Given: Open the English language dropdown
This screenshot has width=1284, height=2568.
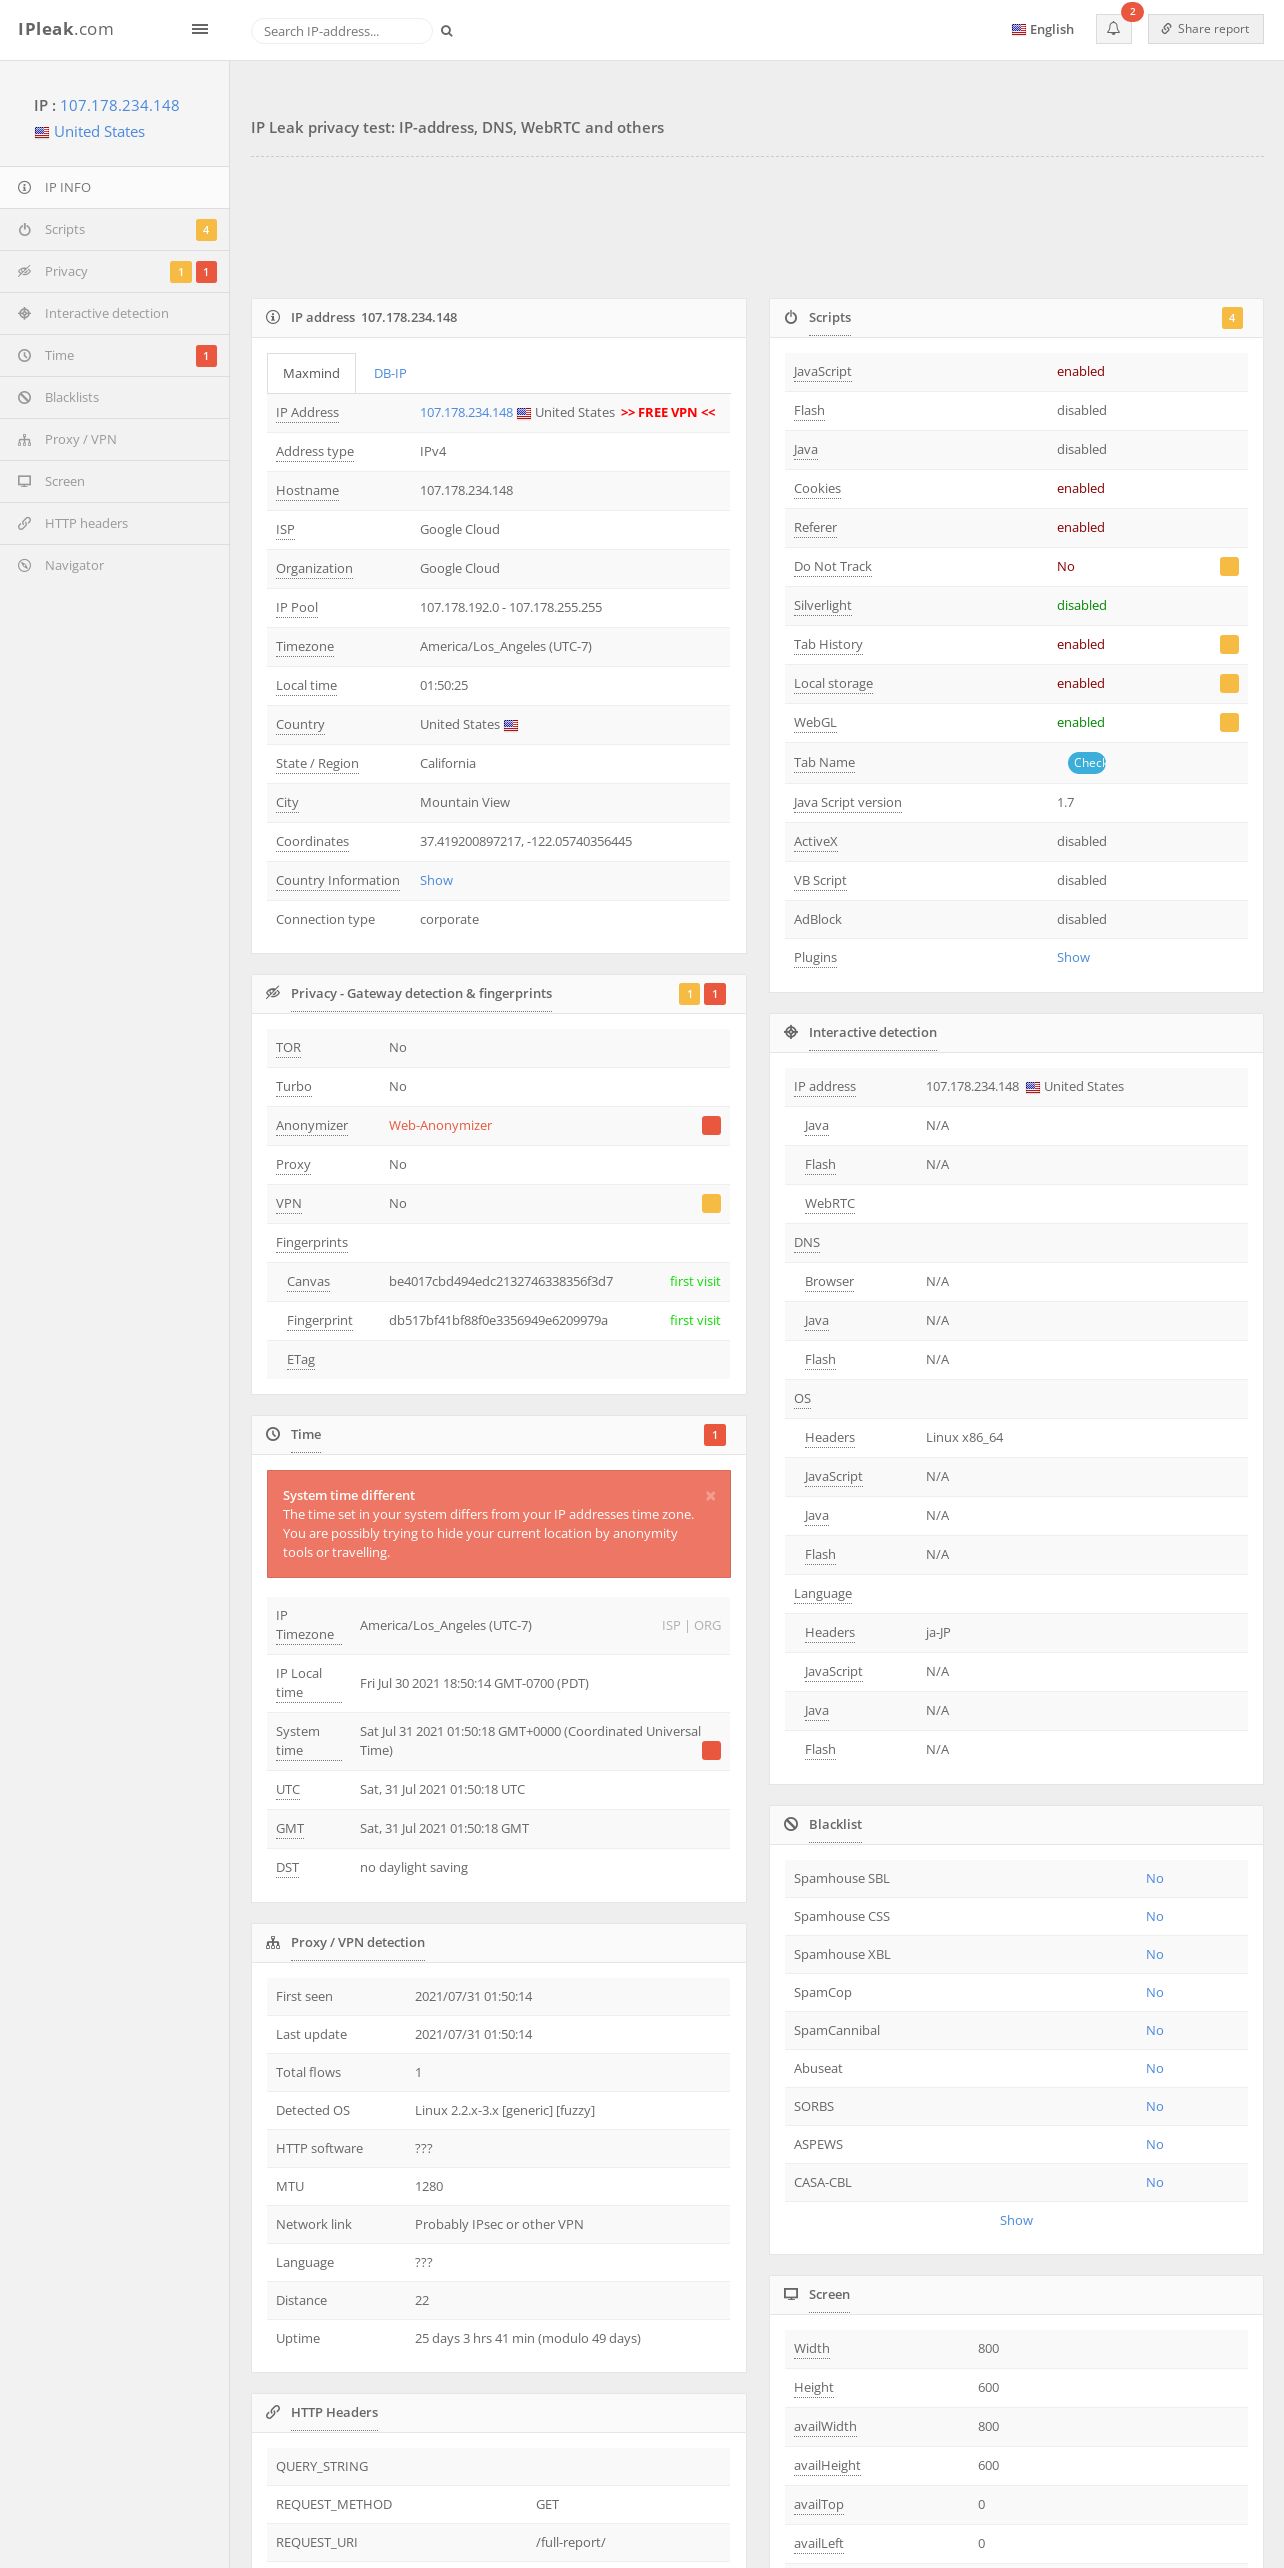Looking at the screenshot, I should (x=1042, y=29).
